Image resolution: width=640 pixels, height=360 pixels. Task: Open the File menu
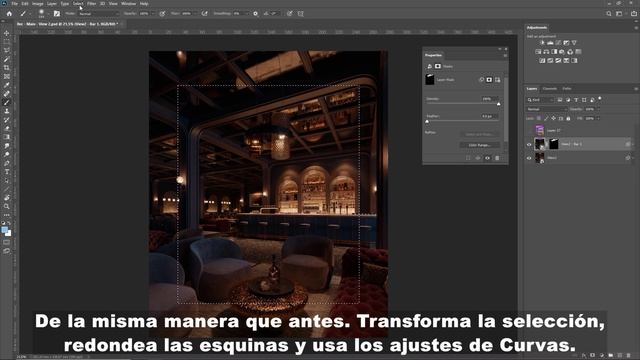coord(15,4)
